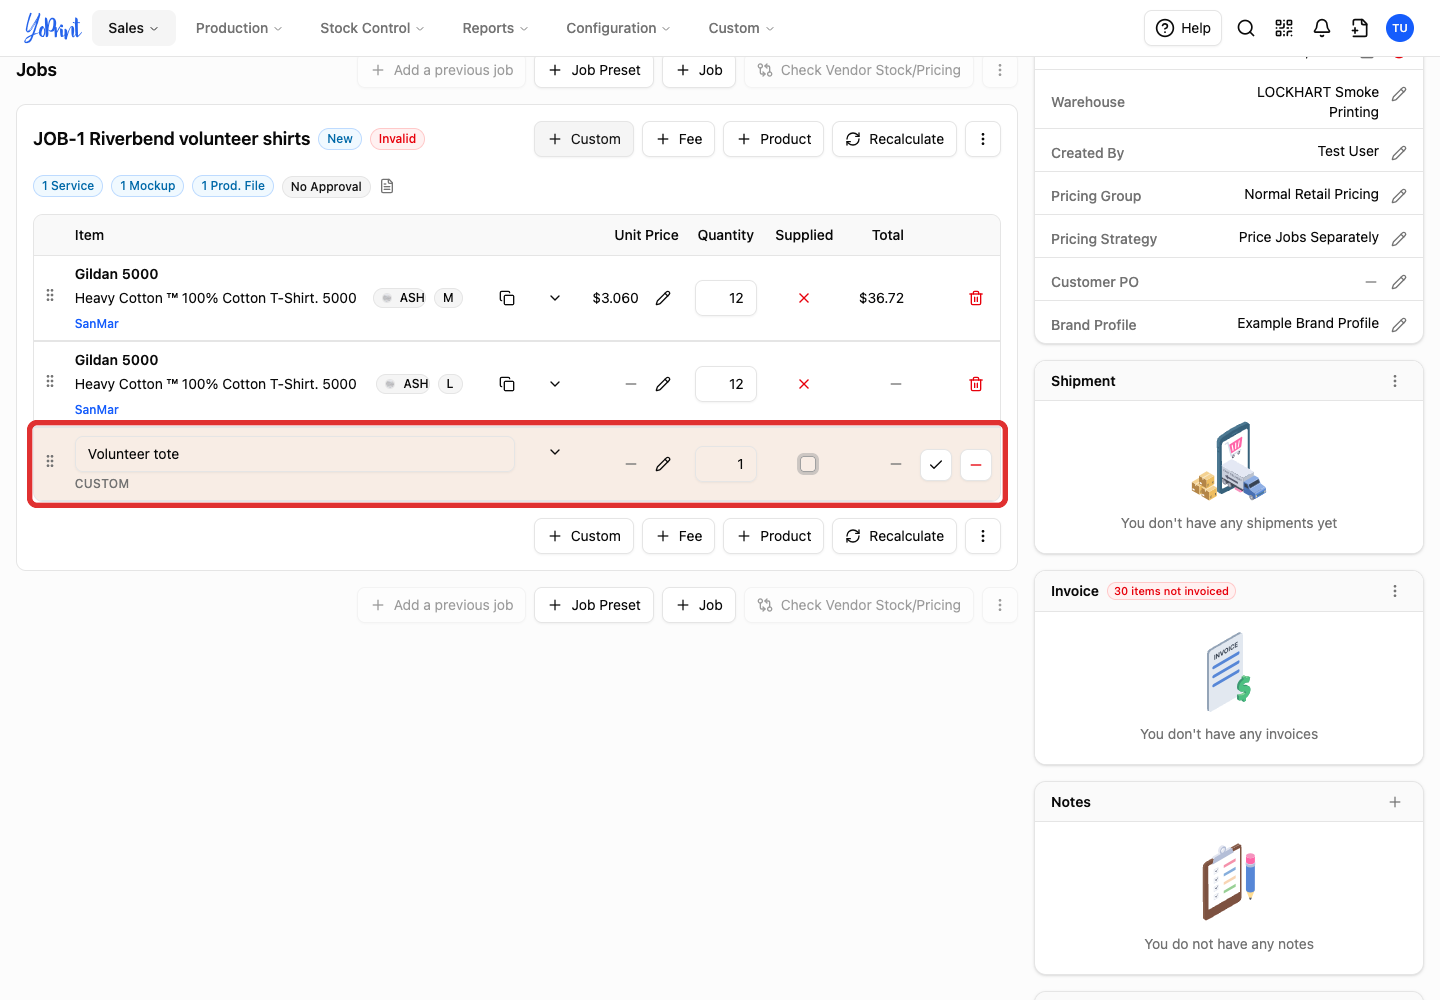Toggle Supplied X mark for ASH M row

(804, 298)
